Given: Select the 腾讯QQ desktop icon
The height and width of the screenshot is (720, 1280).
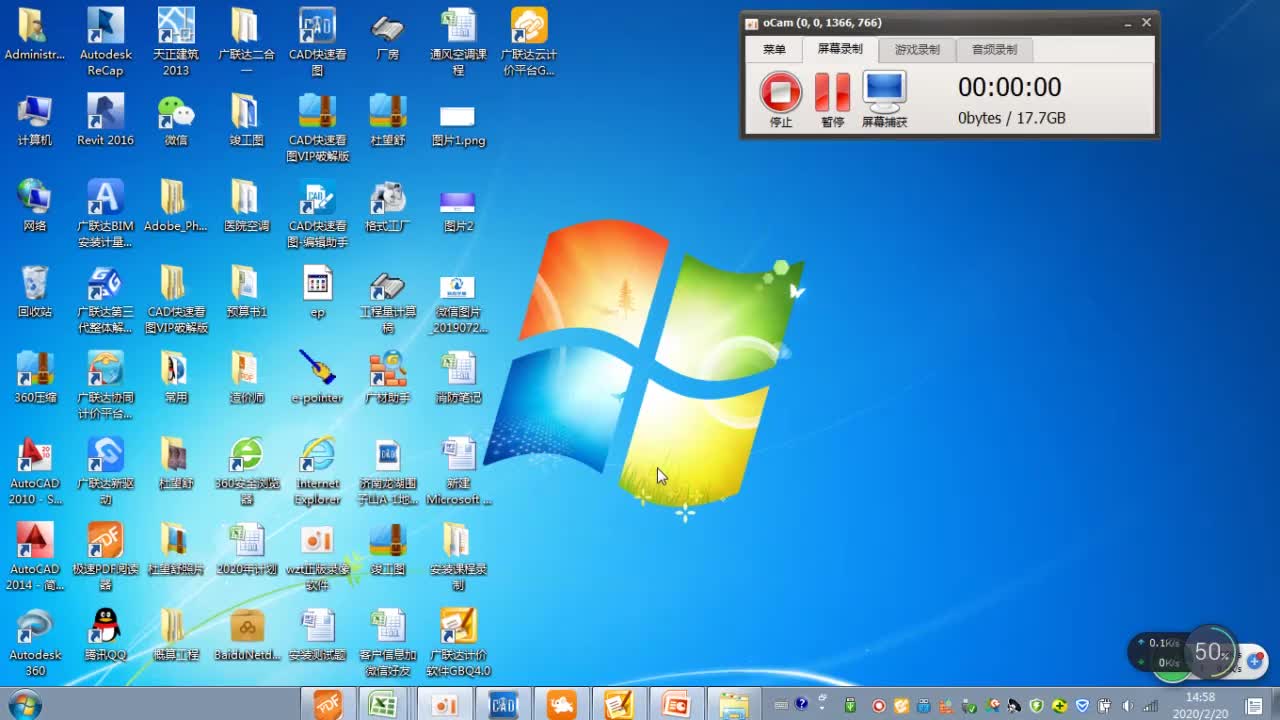Looking at the screenshot, I should (x=105, y=636).
